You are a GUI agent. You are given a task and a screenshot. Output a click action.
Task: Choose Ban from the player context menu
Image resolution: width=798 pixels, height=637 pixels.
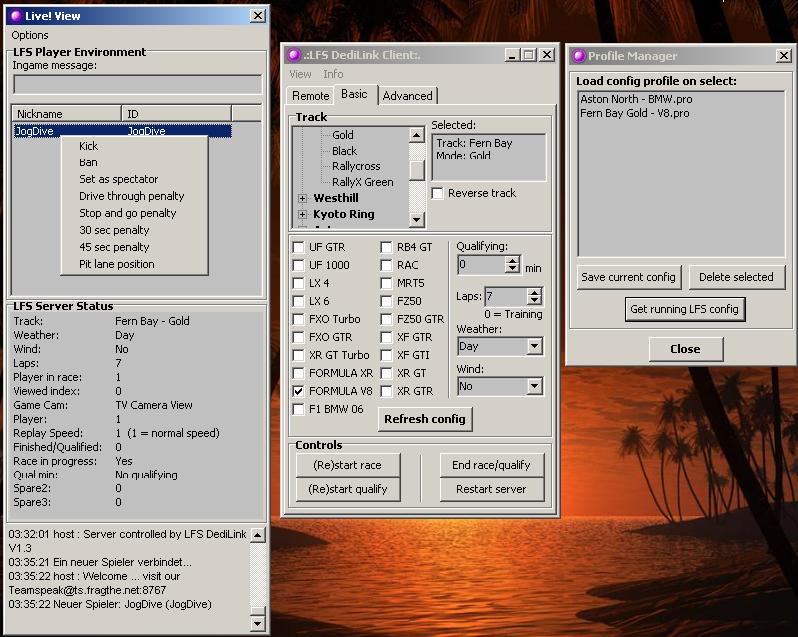pos(134,162)
